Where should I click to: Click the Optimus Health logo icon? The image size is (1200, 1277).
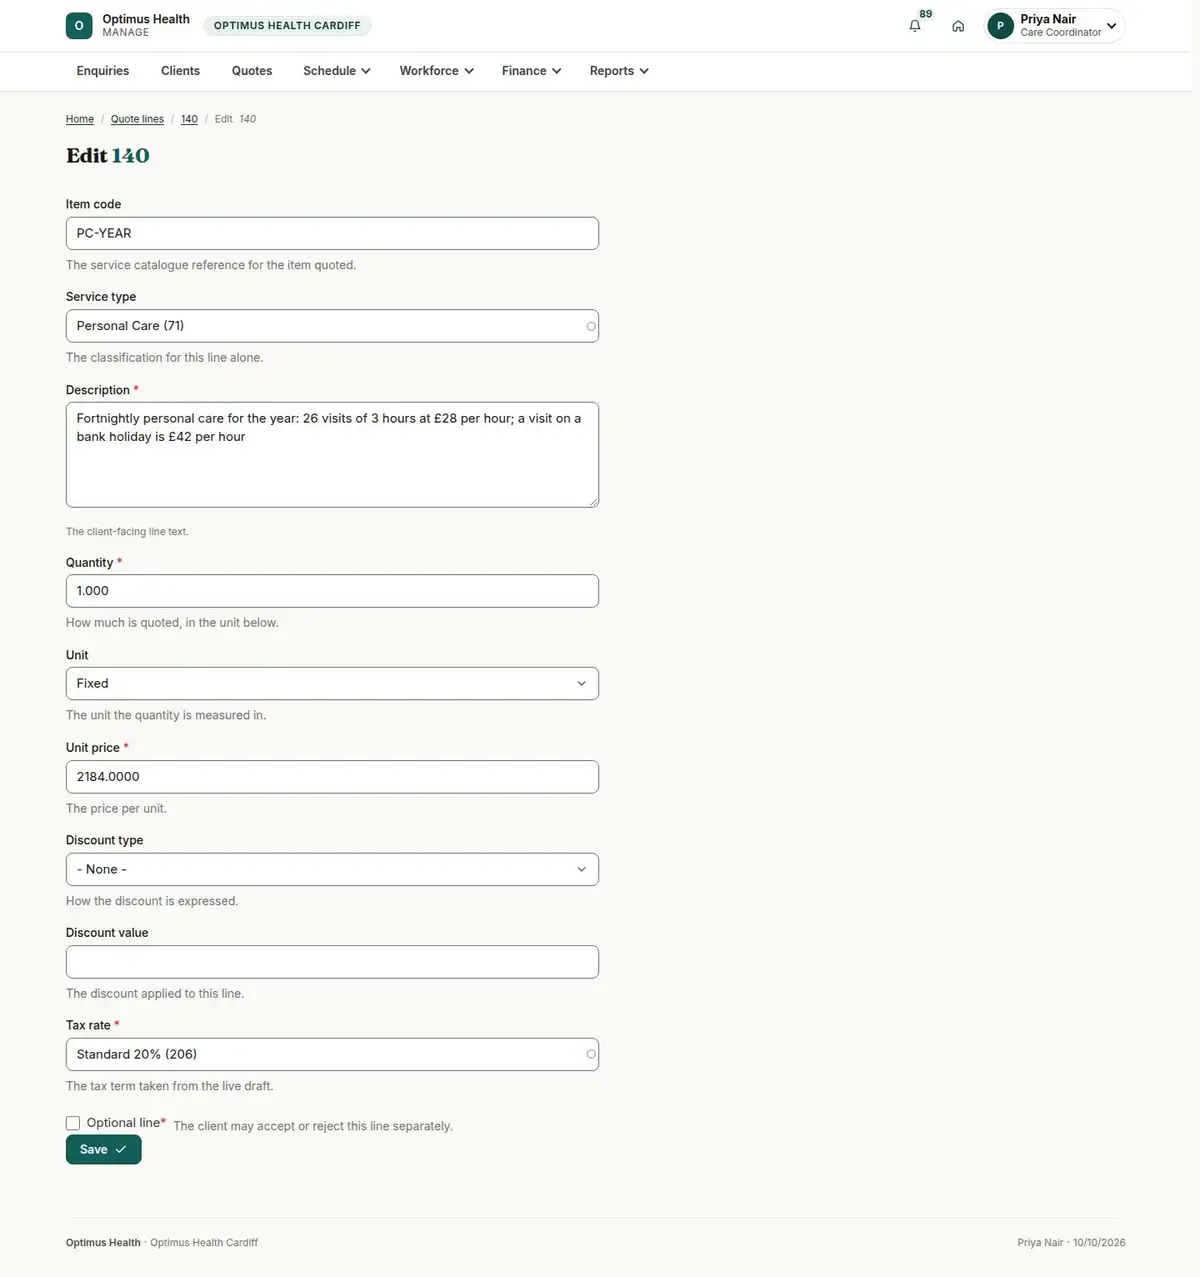(x=79, y=26)
